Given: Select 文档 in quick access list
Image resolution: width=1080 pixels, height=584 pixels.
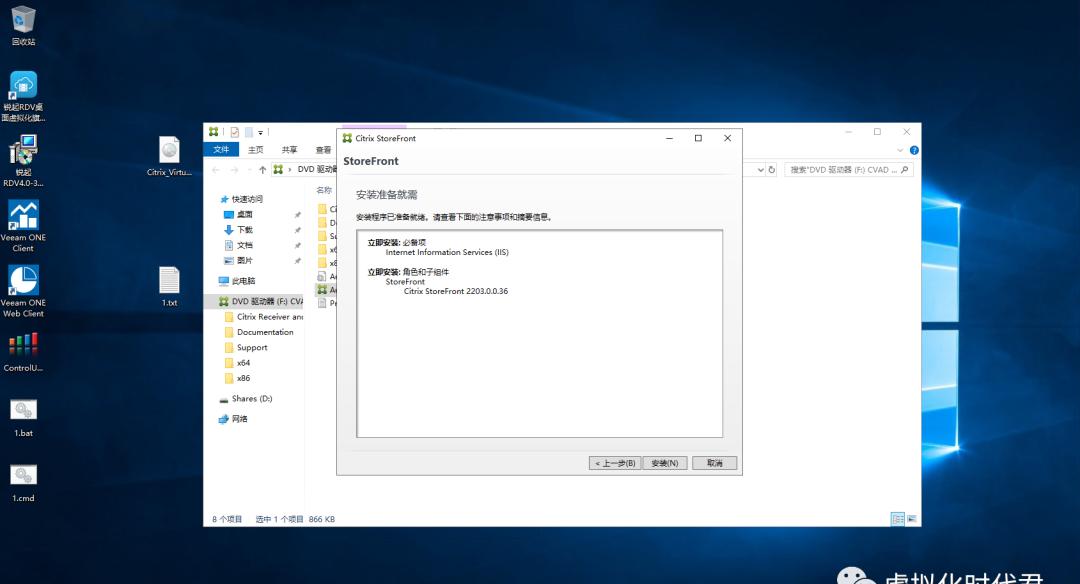Looking at the screenshot, I should tap(244, 245).
